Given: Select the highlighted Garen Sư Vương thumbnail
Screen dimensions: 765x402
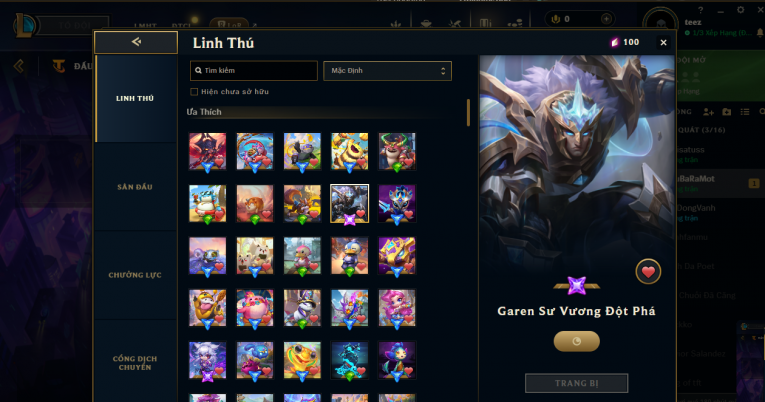Looking at the screenshot, I should pyautogui.click(x=349, y=203).
